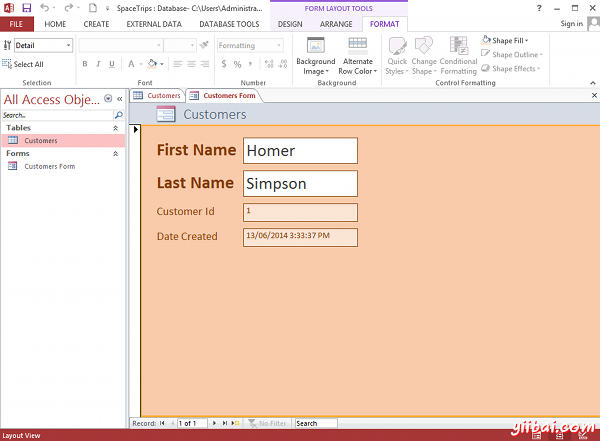
Task: Open Customers Form in navigation pane
Action: pos(49,166)
